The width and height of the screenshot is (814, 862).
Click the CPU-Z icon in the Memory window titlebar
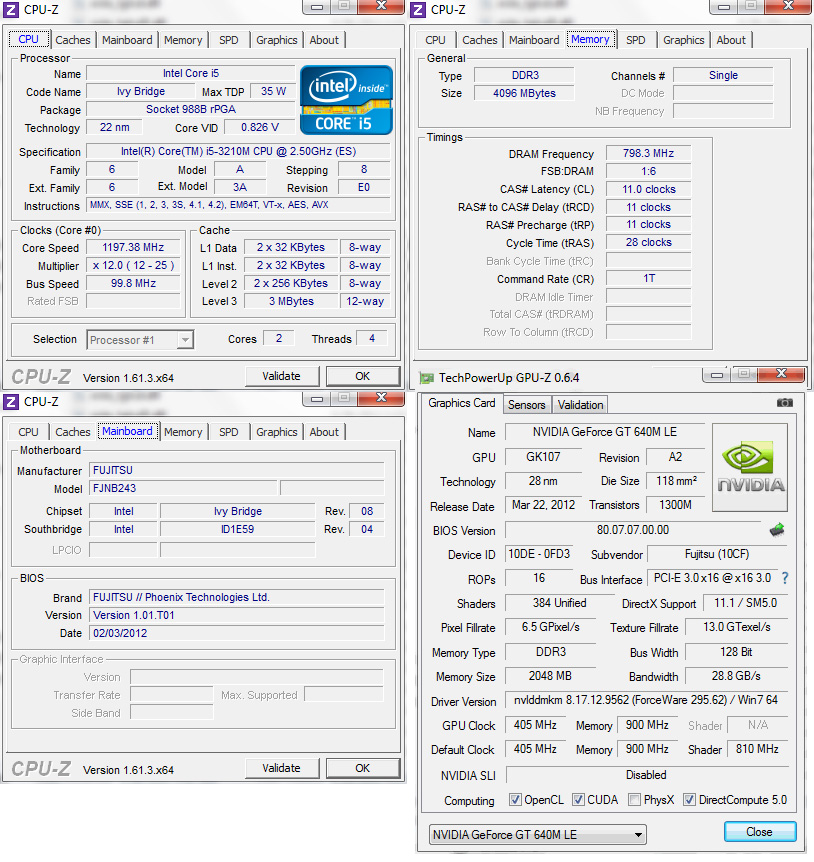click(x=419, y=9)
